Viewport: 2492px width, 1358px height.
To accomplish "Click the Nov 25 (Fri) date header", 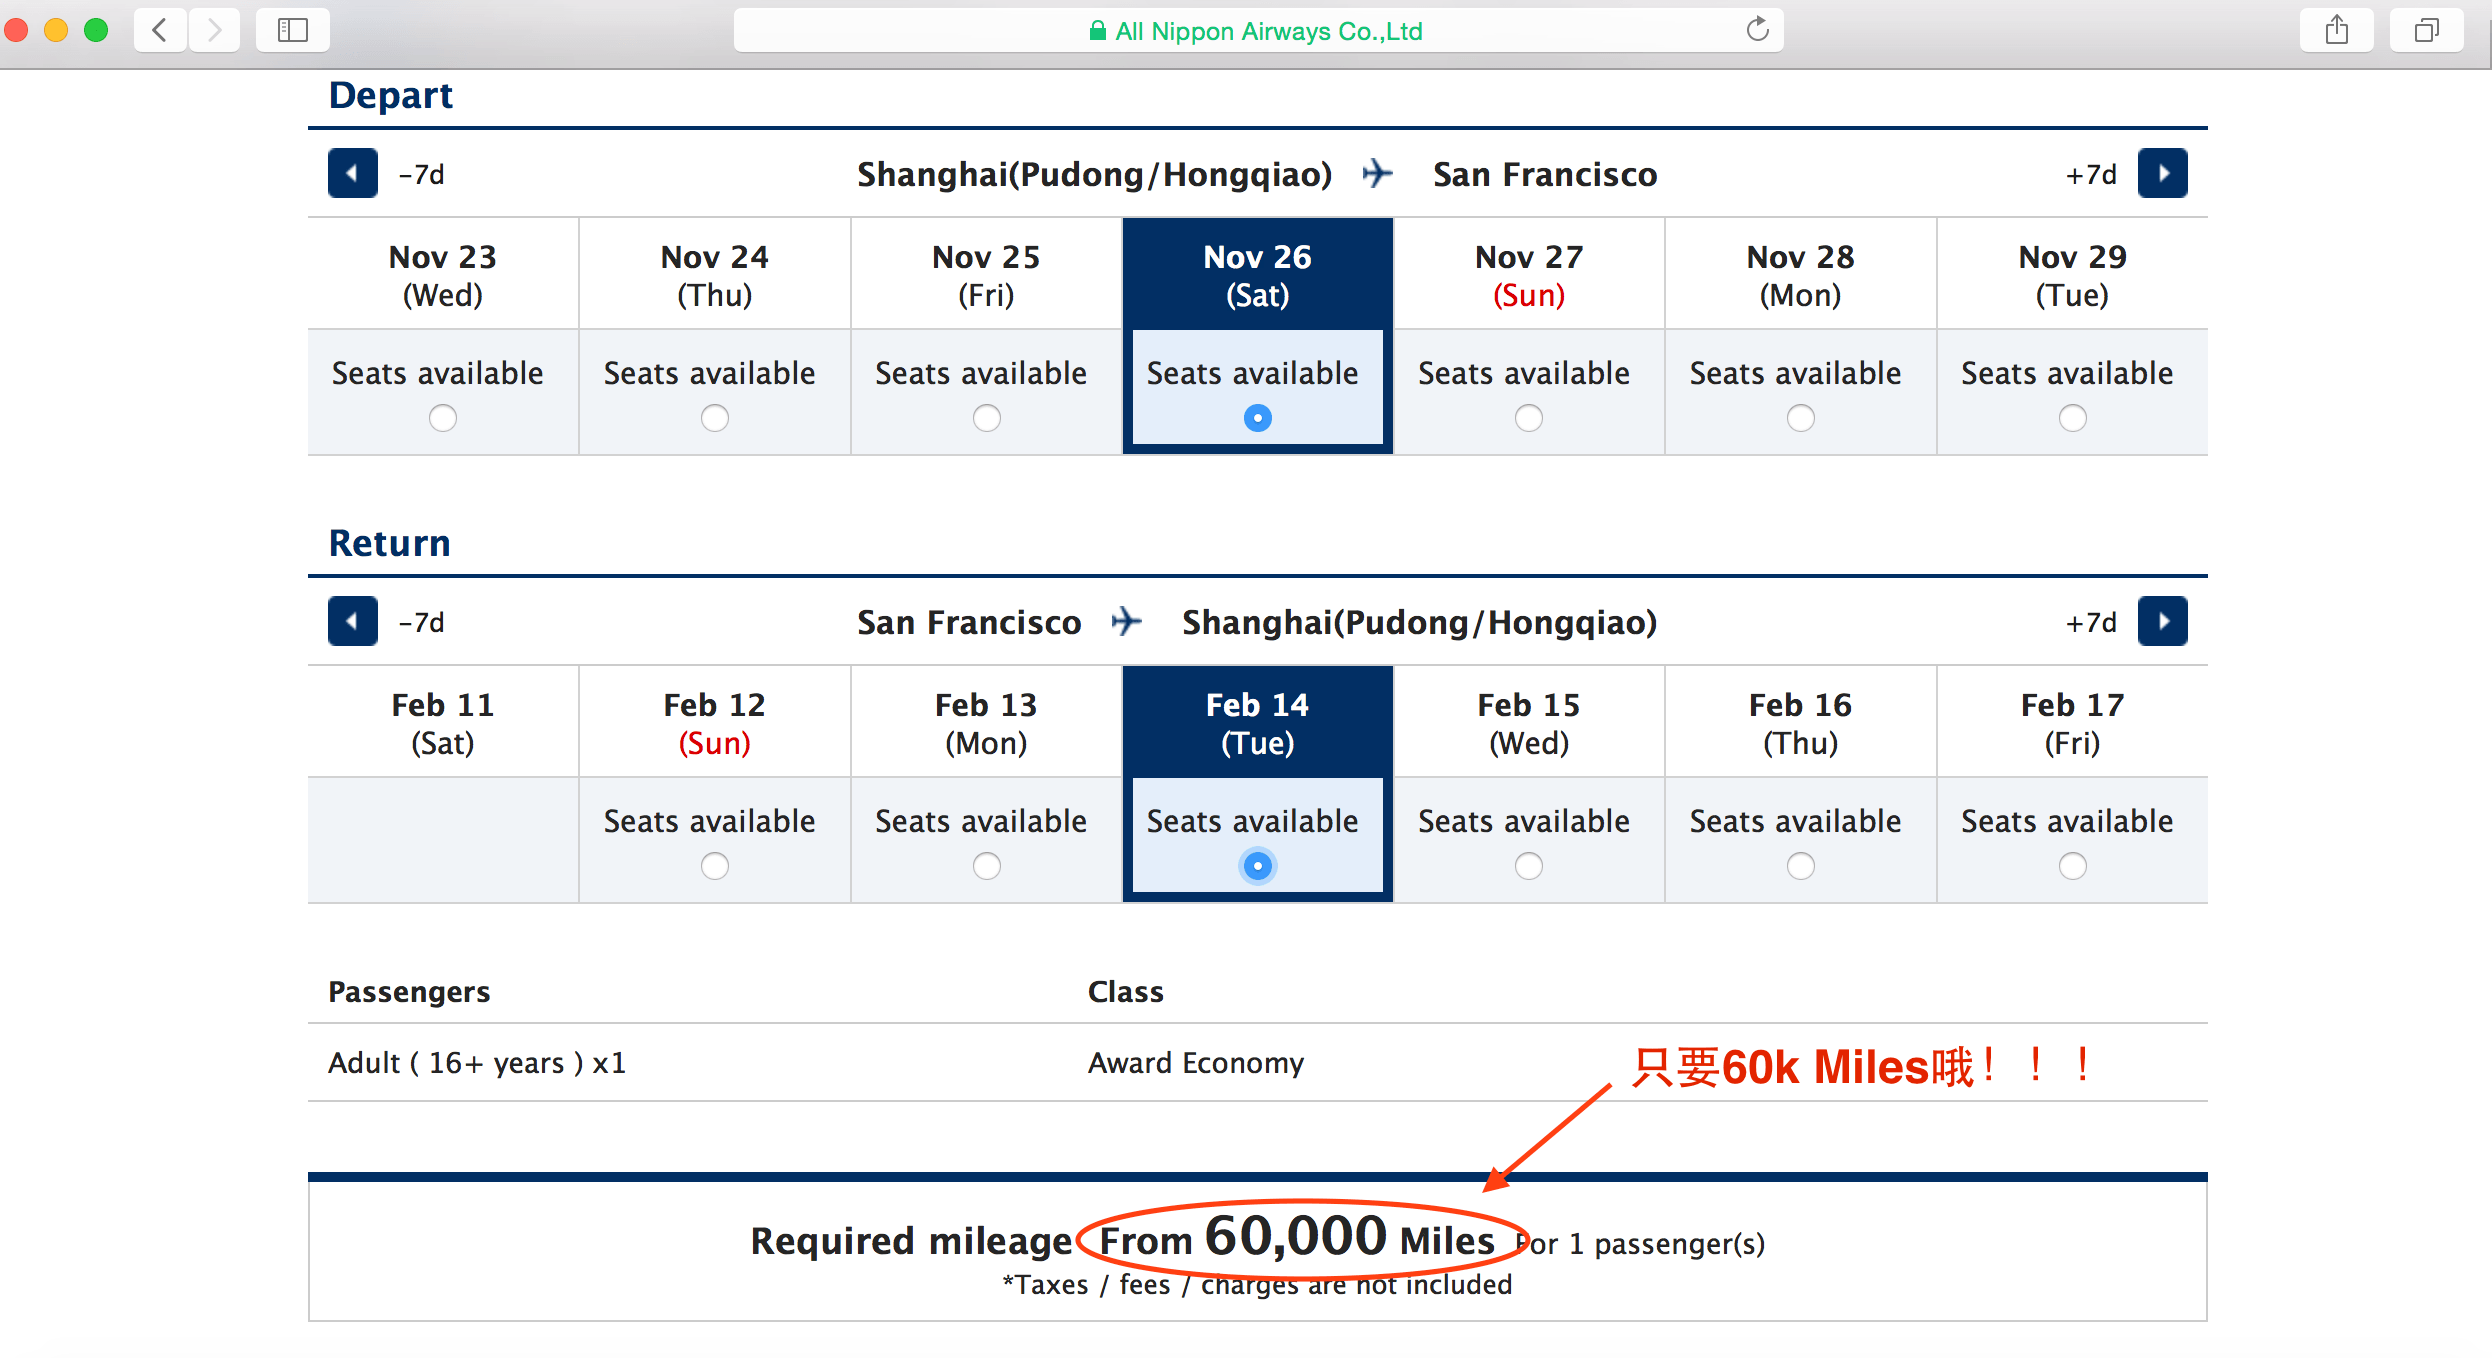I will click(987, 275).
